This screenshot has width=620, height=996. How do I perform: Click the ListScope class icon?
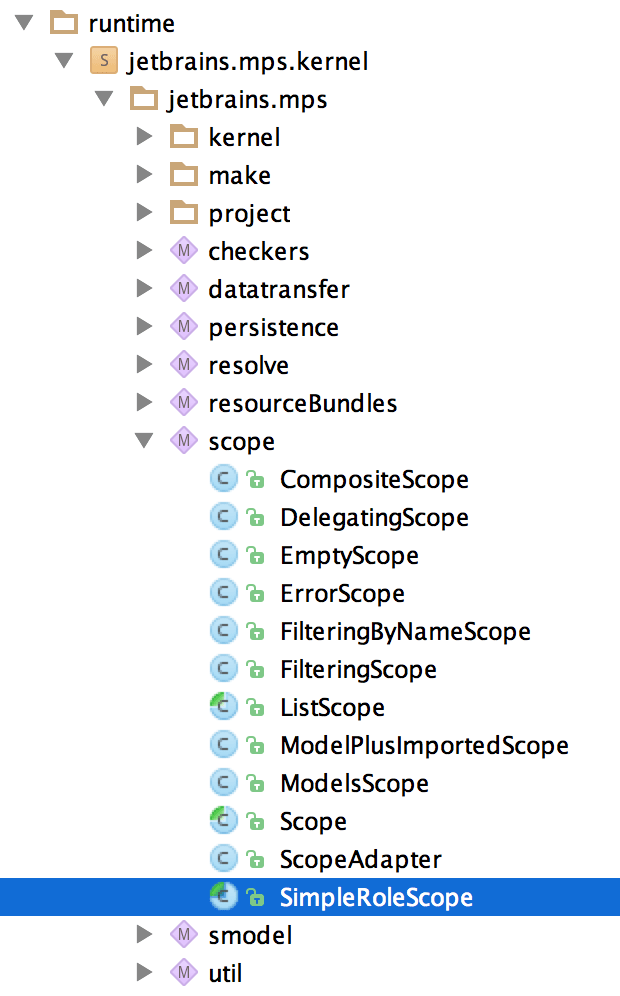[222, 707]
